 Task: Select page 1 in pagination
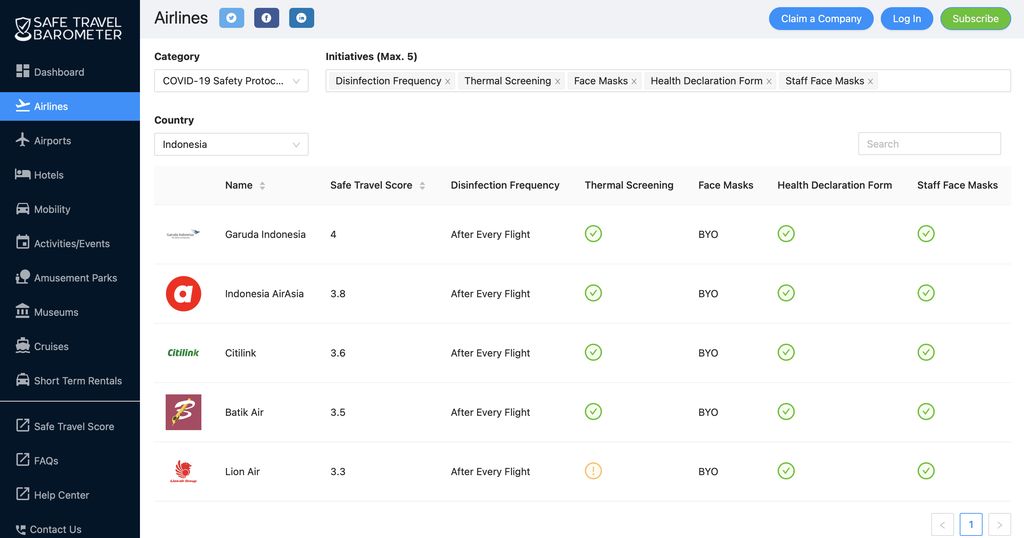point(971,524)
